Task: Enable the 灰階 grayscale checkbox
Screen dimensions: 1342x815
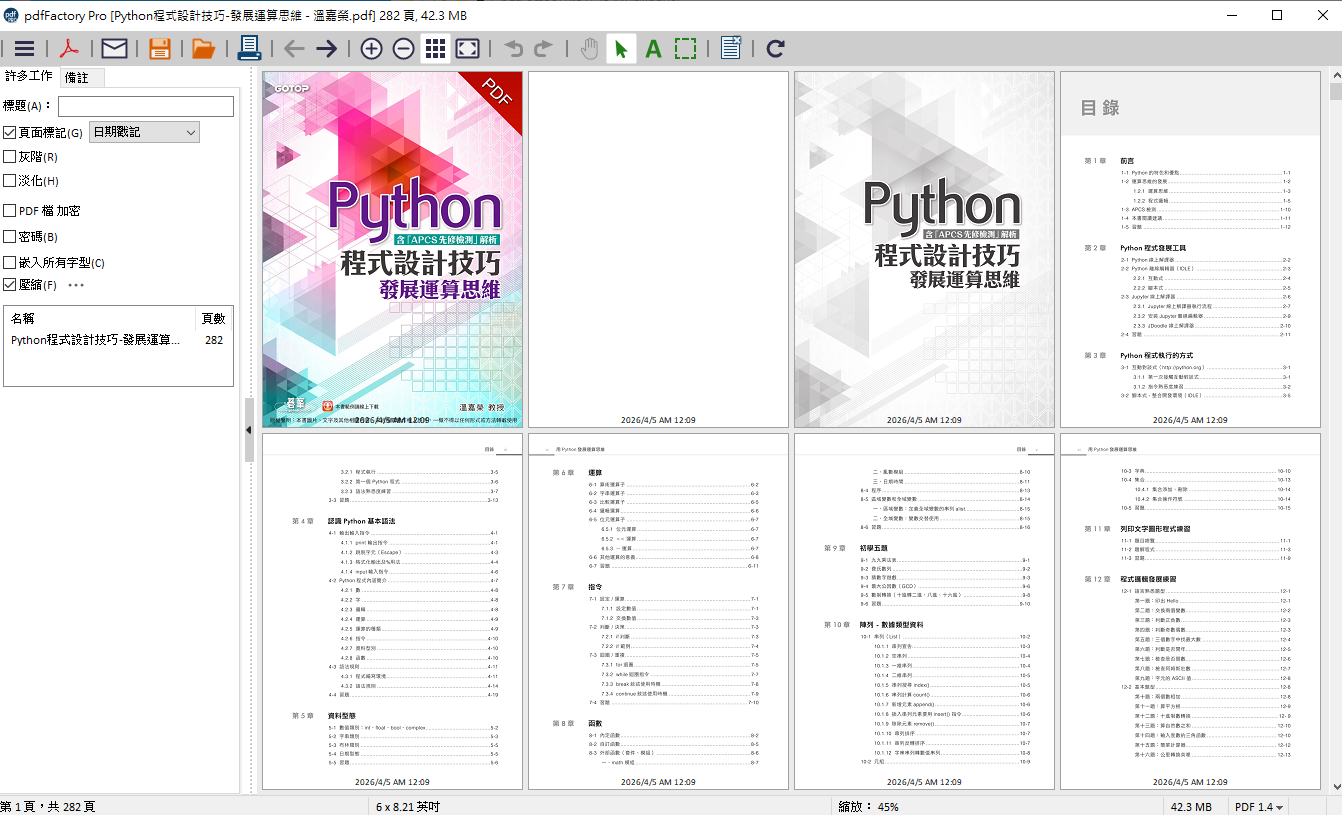Action: tap(10, 156)
